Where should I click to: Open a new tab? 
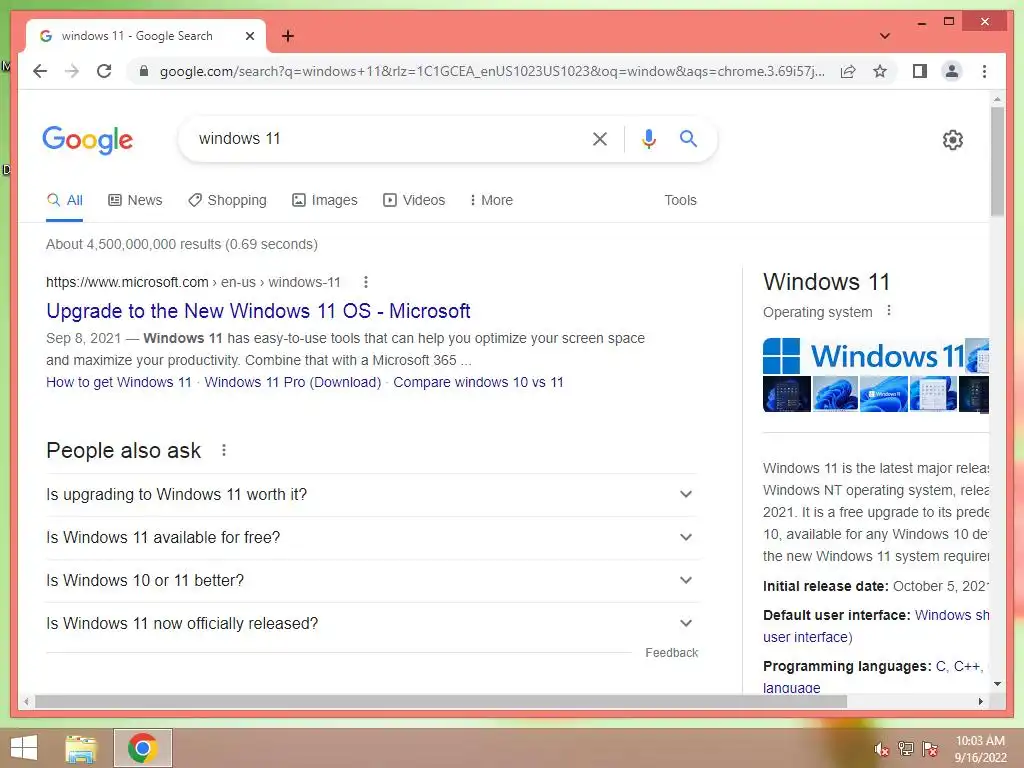click(x=287, y=36)
